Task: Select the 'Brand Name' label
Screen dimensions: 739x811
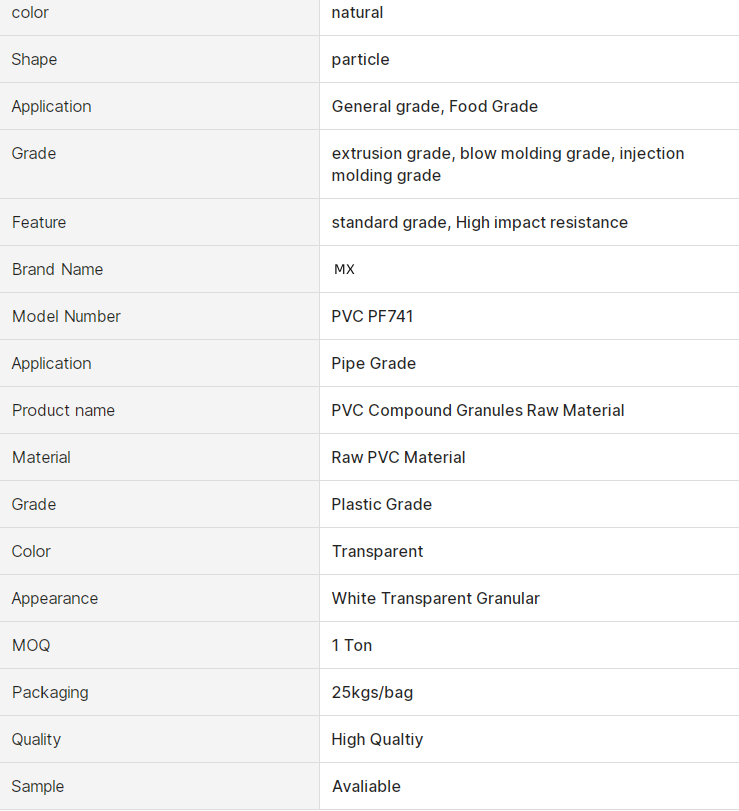Action: pos(57,270)
